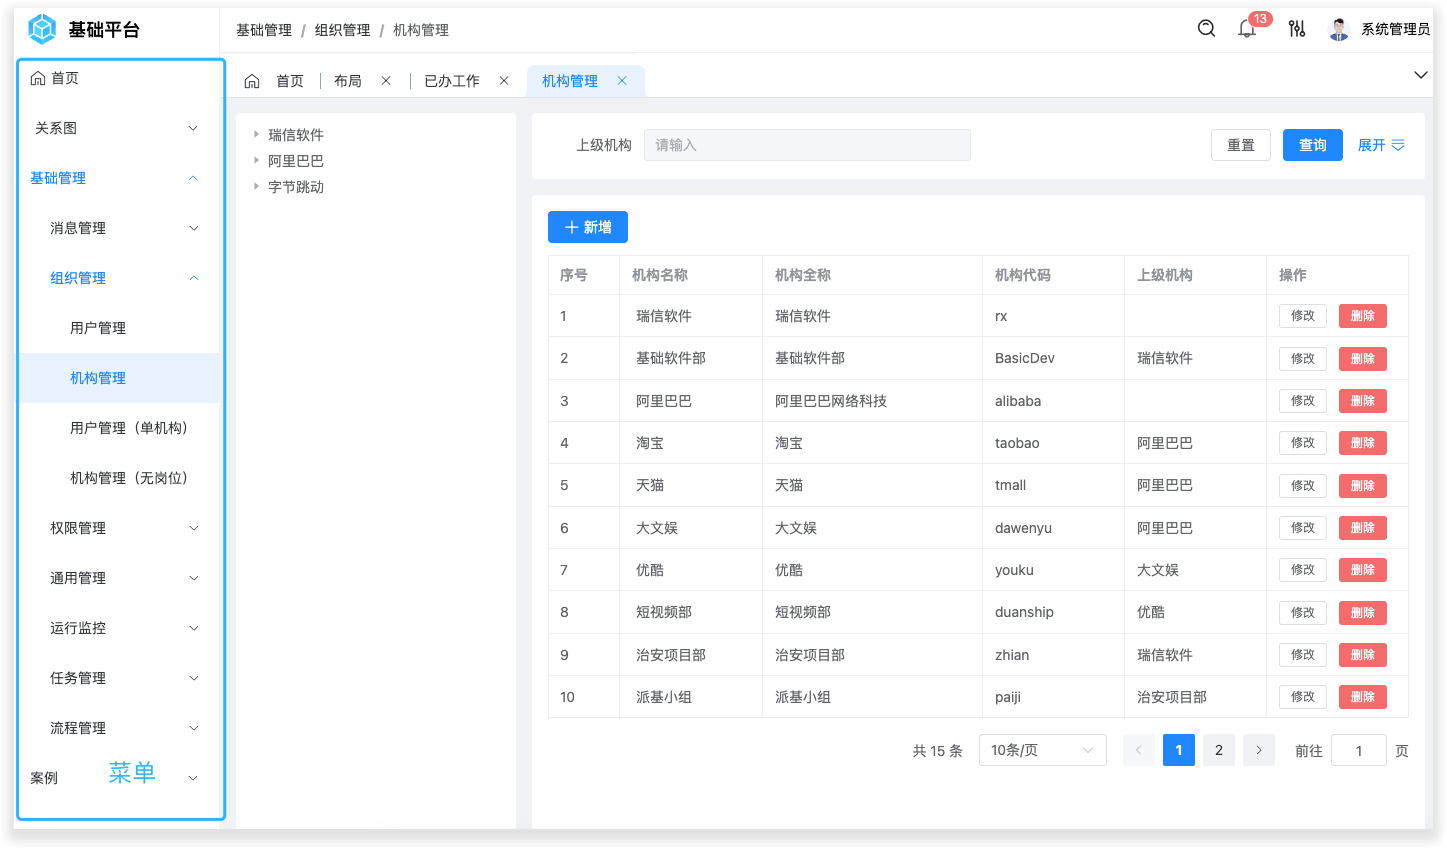
Task: Click the home icon in tab bar
Action: click(252, 81)
